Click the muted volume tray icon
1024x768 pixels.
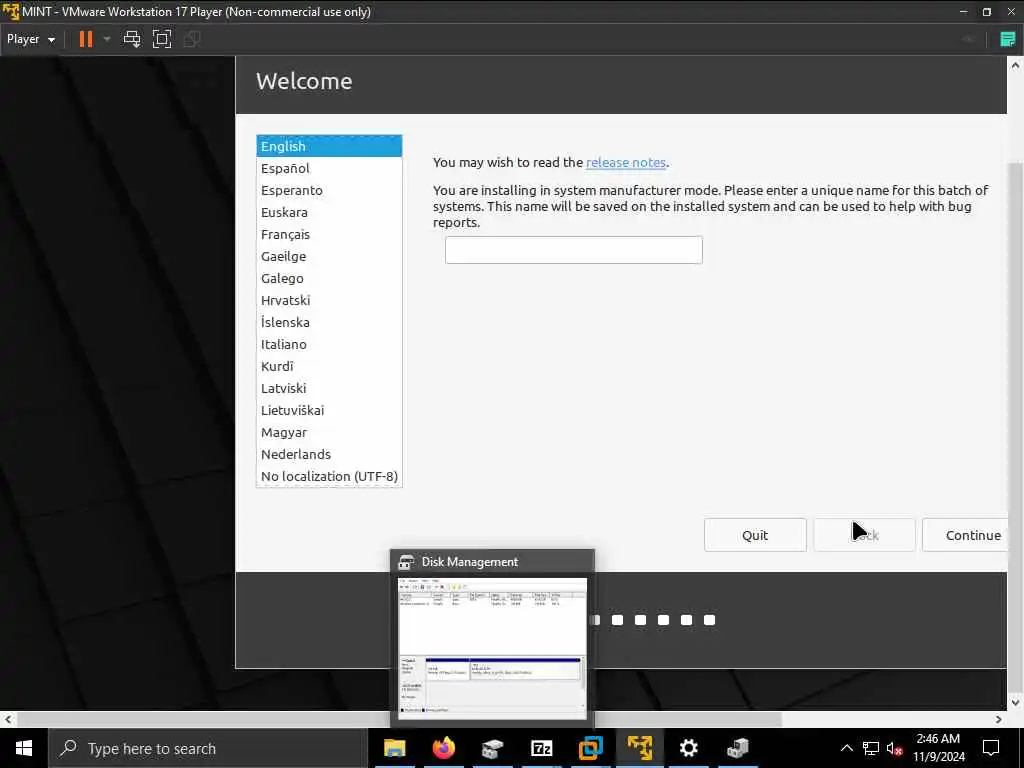click(895, 748)
